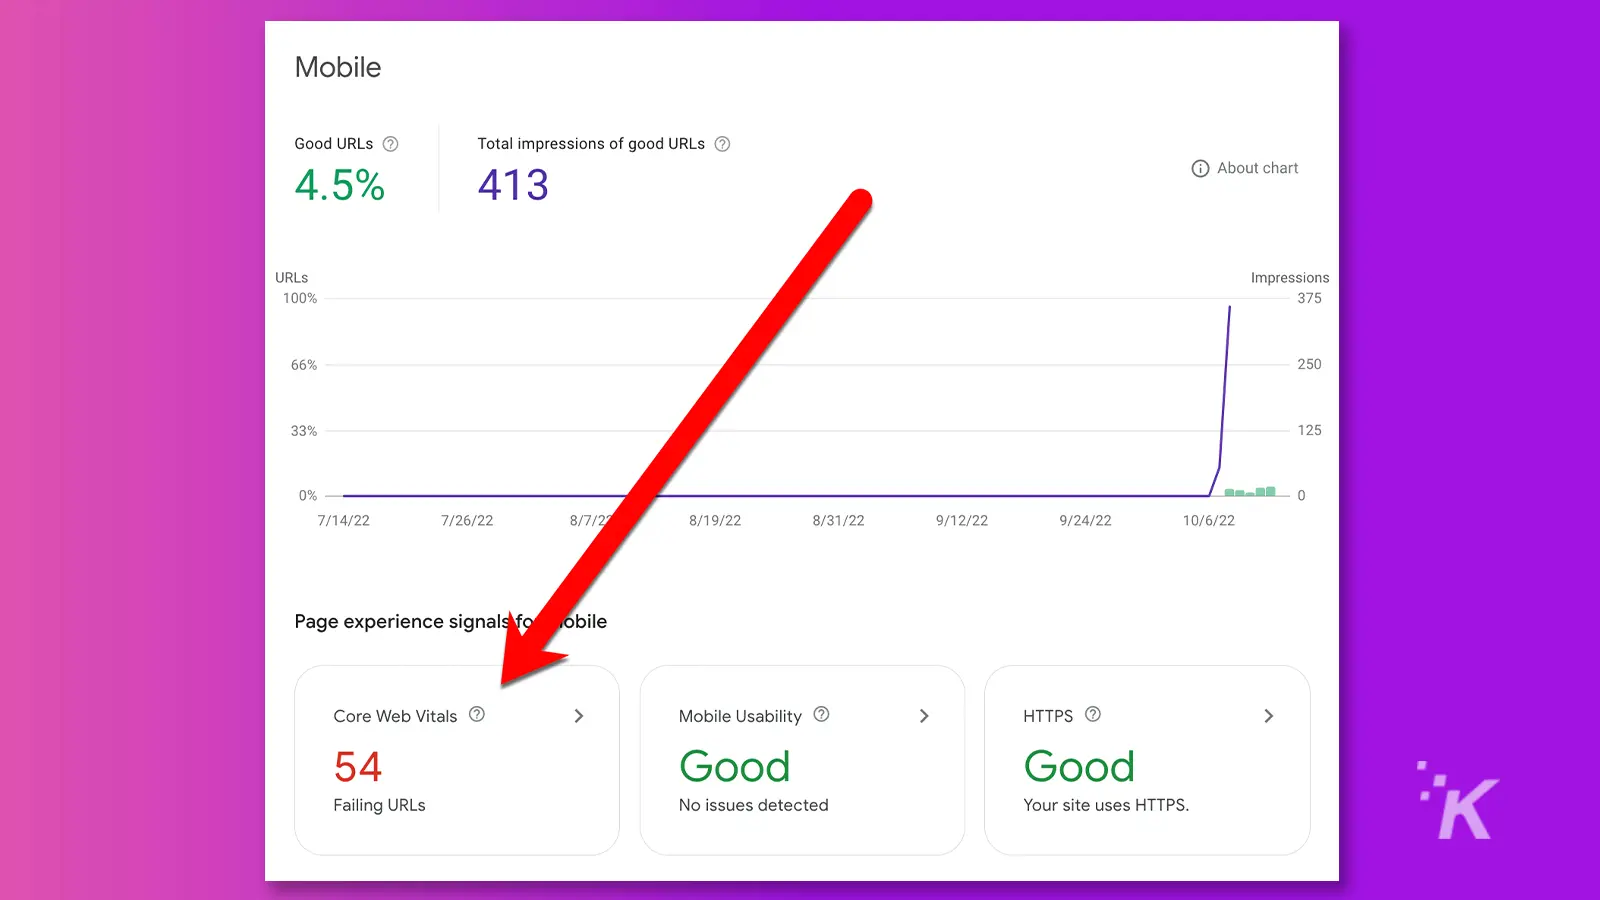Click the purple impressions spike line on the chart
The image size is (1600, 900).
click(1225, 390)
